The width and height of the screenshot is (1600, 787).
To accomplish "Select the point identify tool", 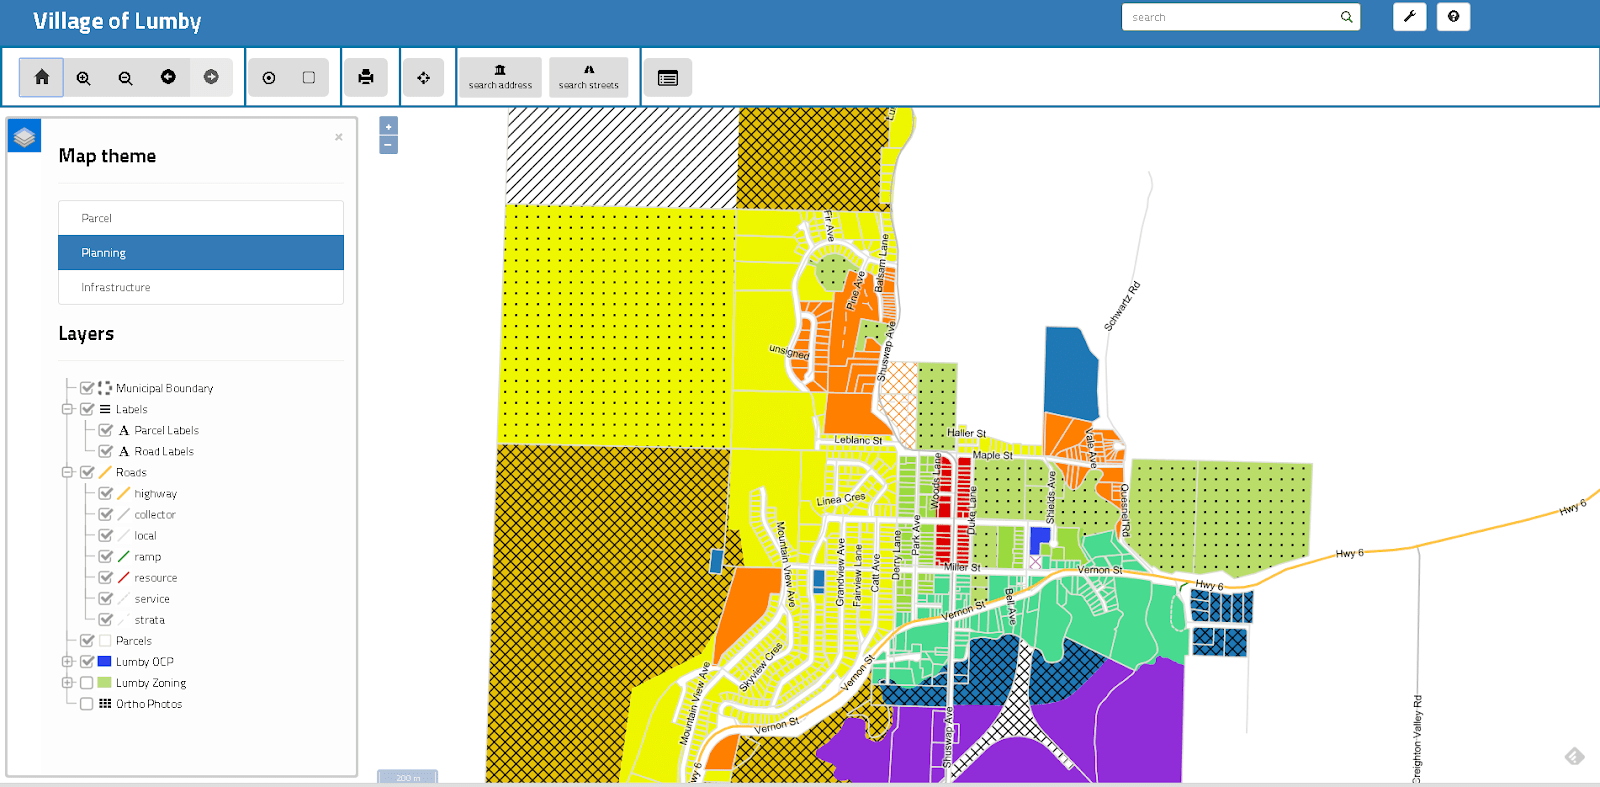I will [269, 77].
